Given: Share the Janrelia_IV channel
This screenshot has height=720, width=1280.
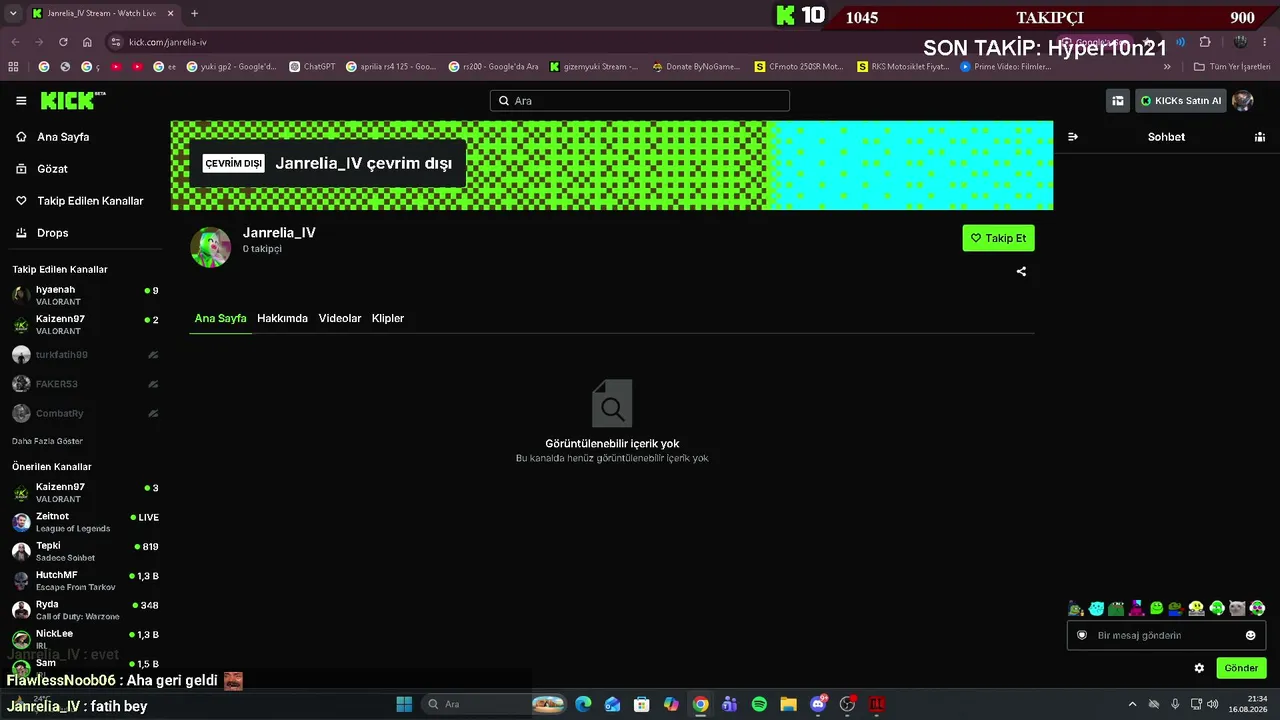Looking at the screenshot, I should [1021, 271].
